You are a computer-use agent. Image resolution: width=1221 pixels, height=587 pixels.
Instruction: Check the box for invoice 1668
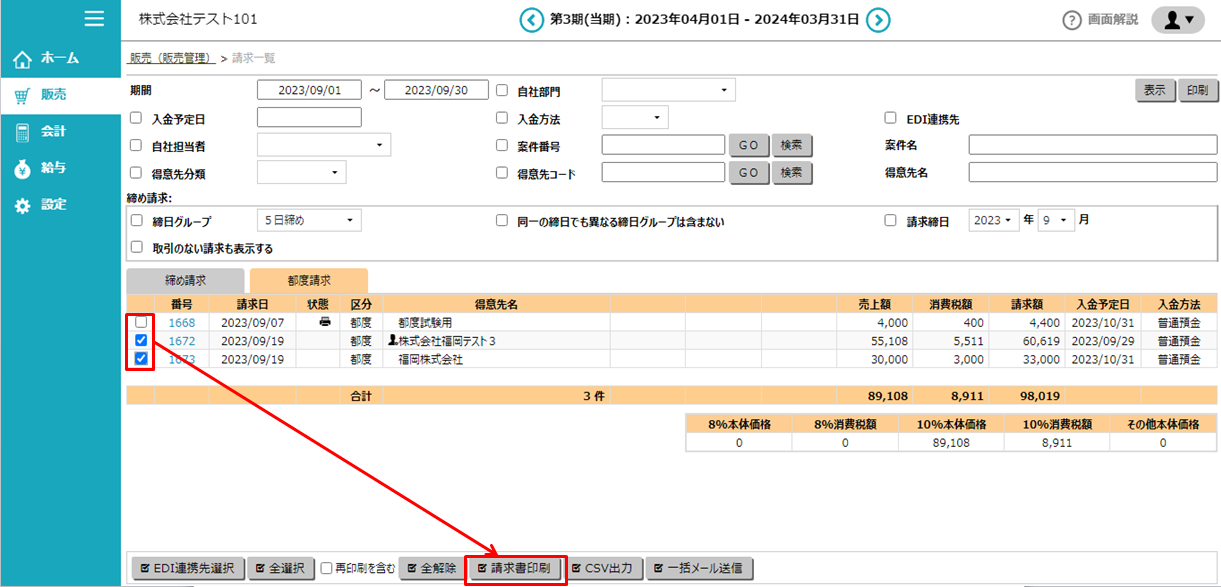coord(141,323)
